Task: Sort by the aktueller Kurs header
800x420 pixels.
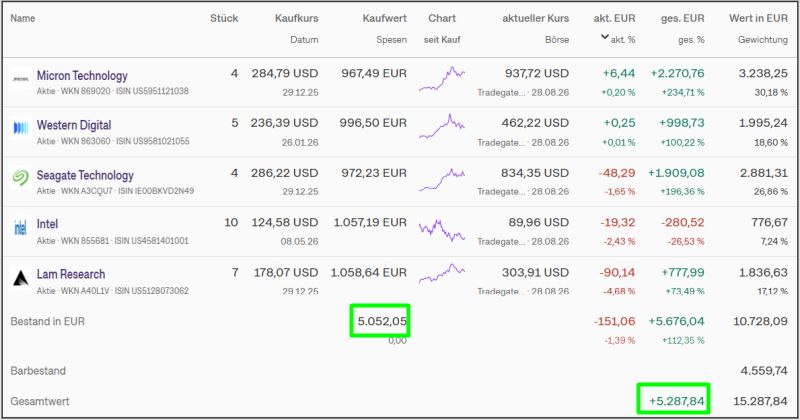Action: [x=535, y=18]
